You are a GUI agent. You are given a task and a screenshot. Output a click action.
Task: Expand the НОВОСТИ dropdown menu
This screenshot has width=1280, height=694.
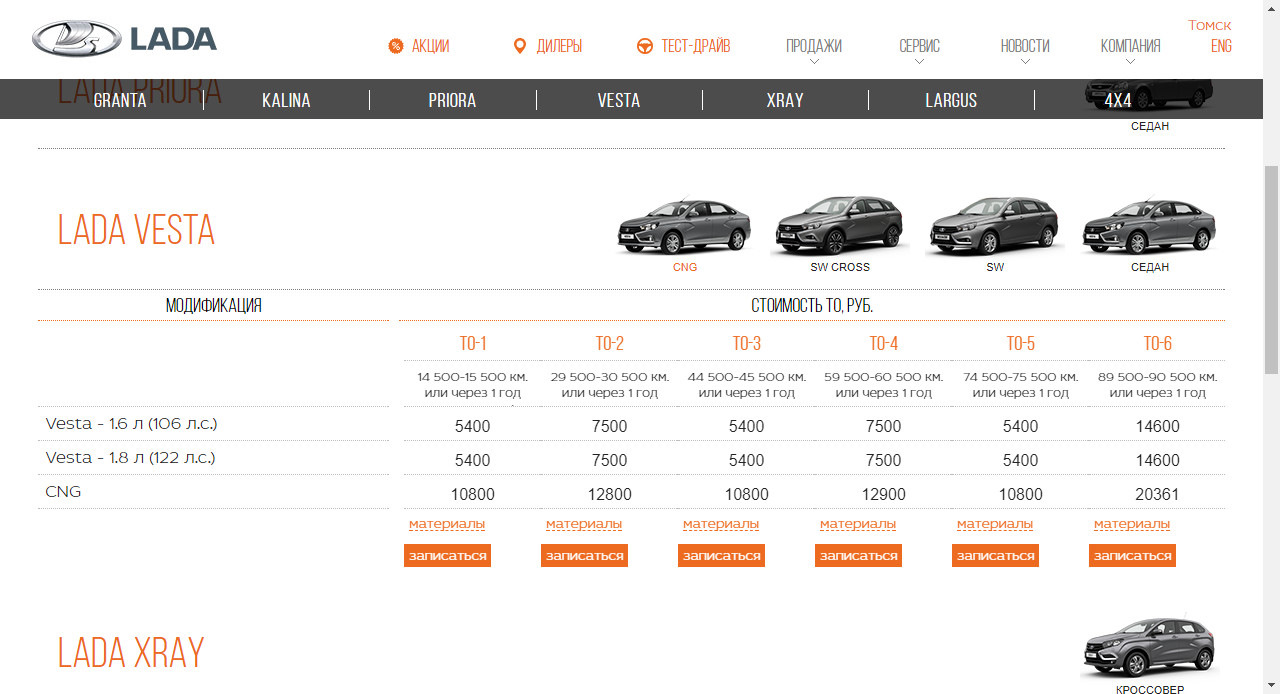[x=1025, y=47]
